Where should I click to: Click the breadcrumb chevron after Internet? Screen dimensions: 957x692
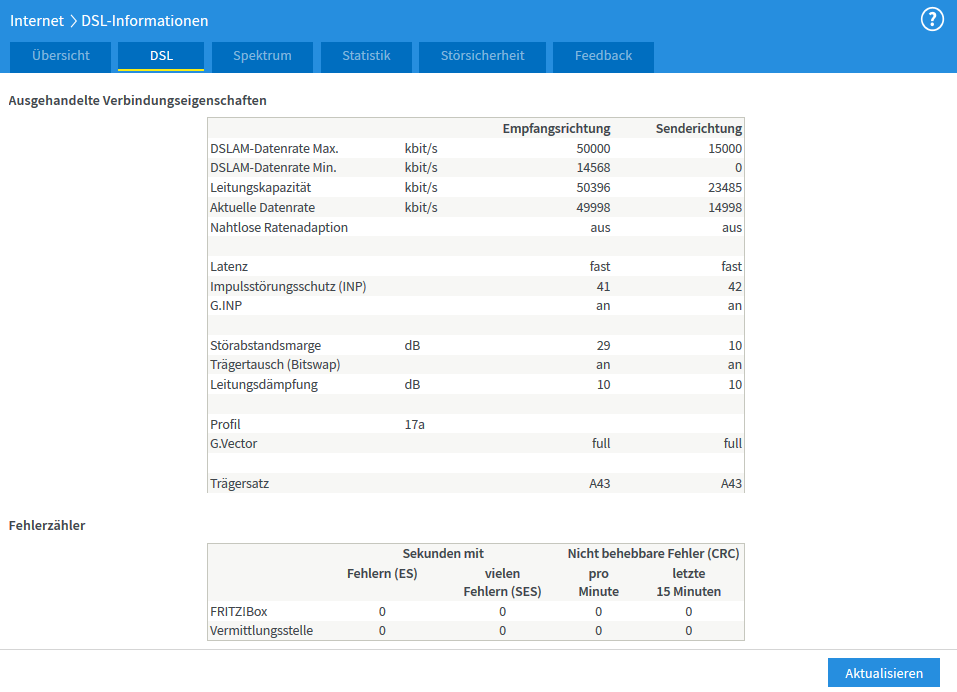pos(74,20)
